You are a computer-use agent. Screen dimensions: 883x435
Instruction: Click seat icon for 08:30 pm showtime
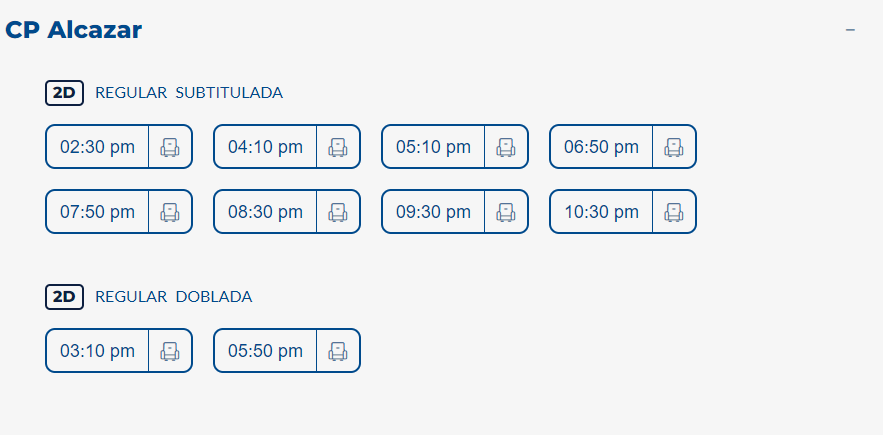(x=338, y=212)
